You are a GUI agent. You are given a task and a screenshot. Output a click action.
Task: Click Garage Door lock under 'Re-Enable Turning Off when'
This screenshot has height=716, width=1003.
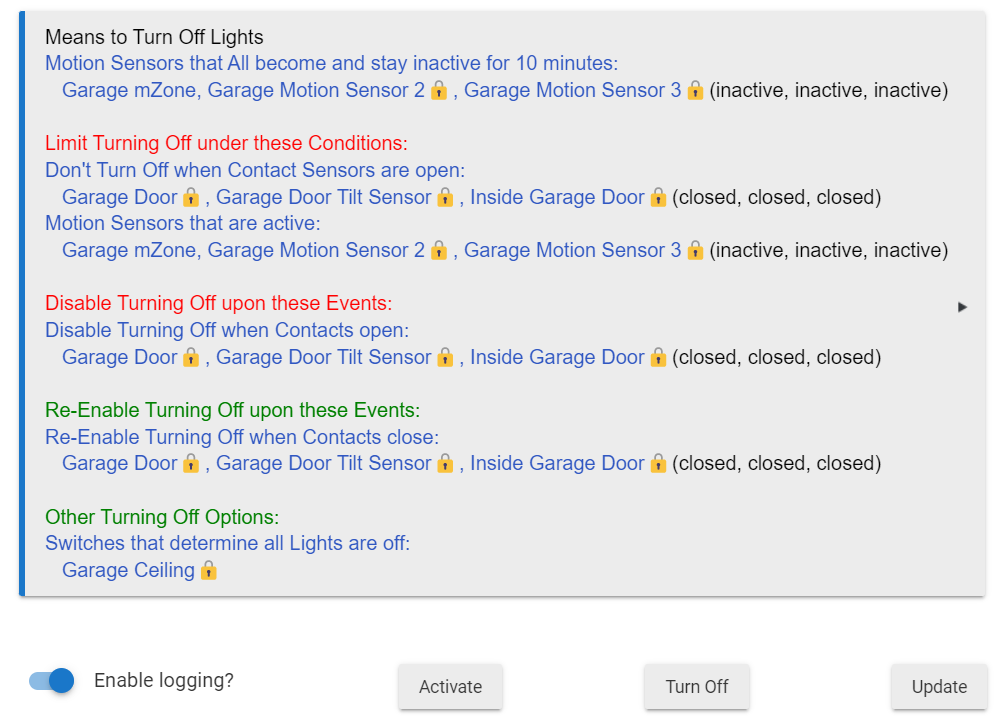191,463
